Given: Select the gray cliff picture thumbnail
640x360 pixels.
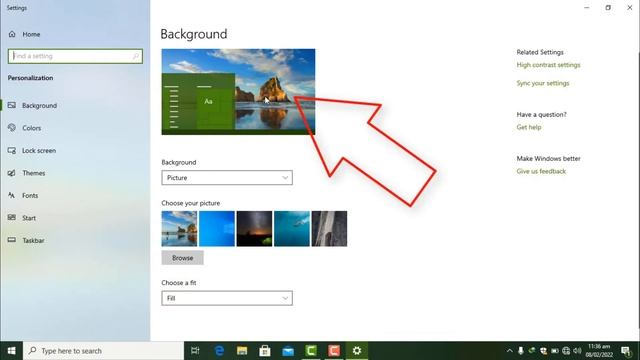Looking at the screenshot, I should click(x=329, y=229).
